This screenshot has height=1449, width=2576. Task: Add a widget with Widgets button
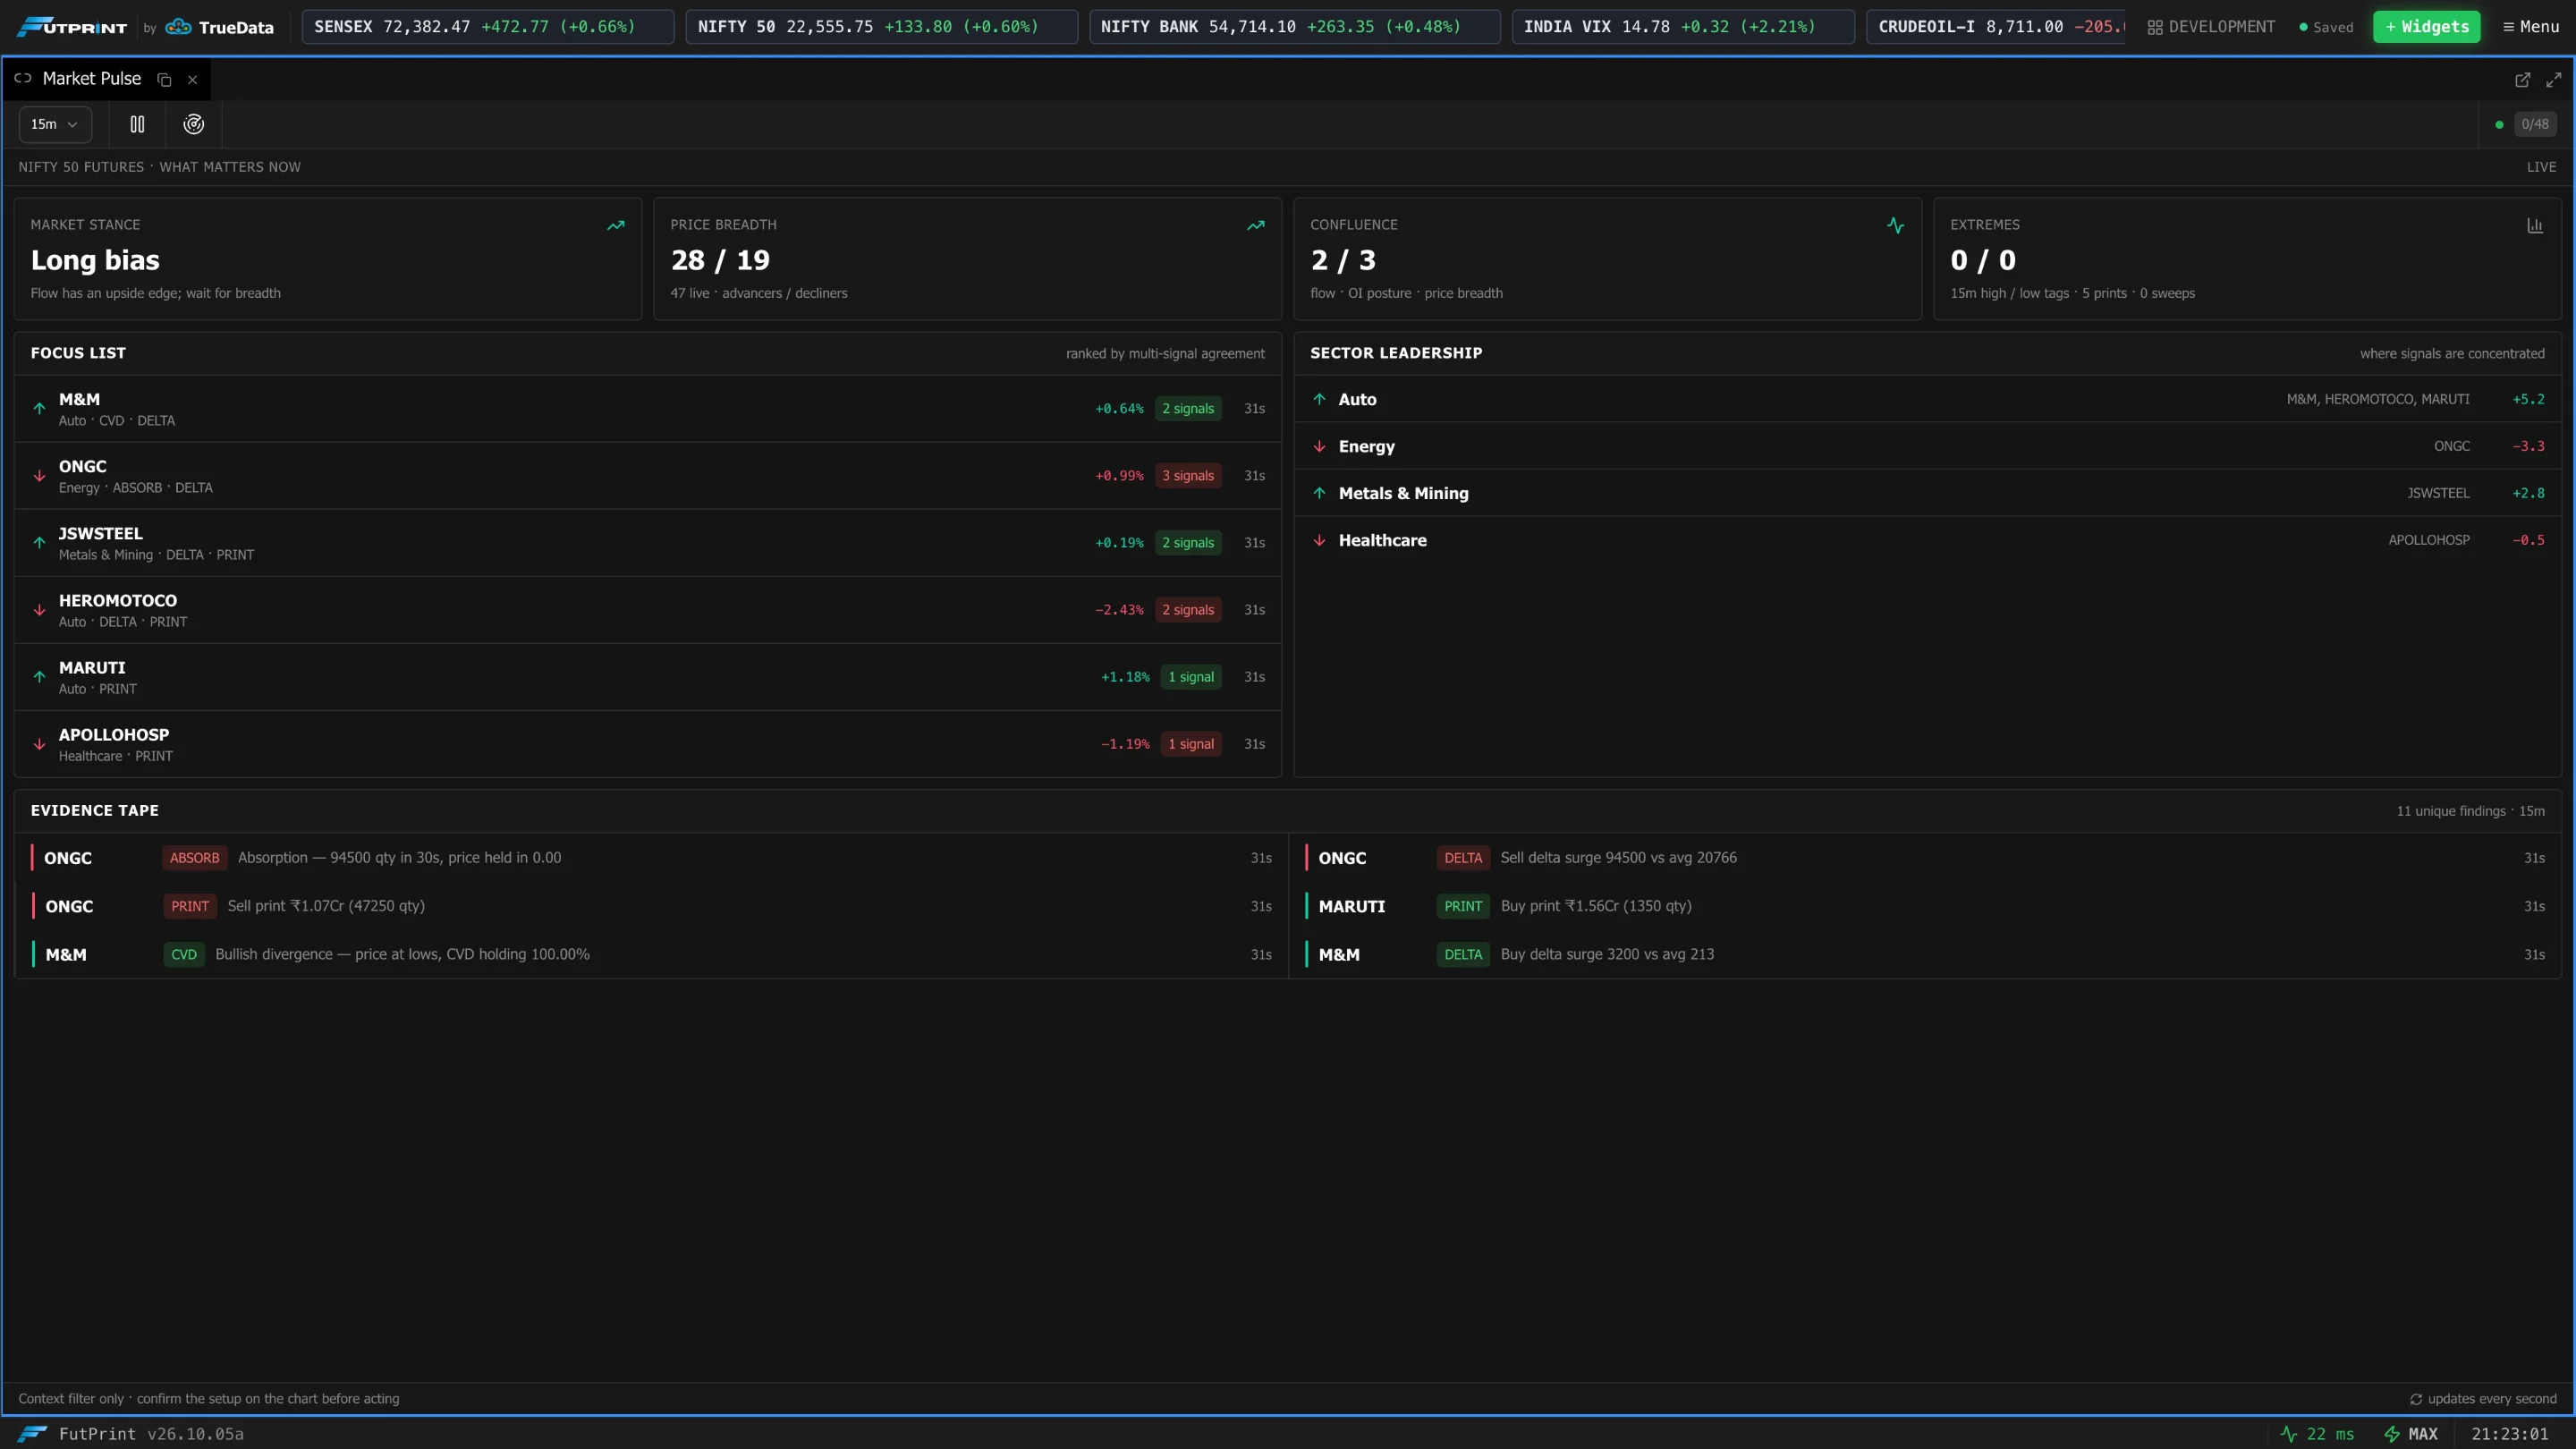point(2426,27)
